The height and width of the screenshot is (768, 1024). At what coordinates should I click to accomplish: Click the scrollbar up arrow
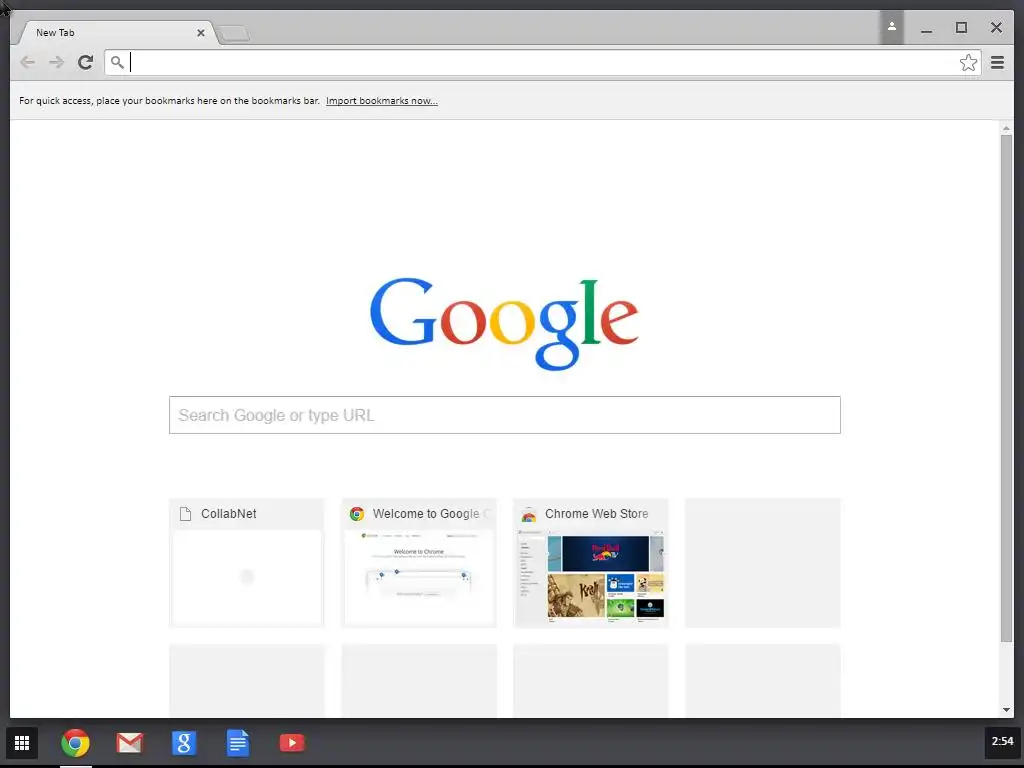click(1006, 129)
